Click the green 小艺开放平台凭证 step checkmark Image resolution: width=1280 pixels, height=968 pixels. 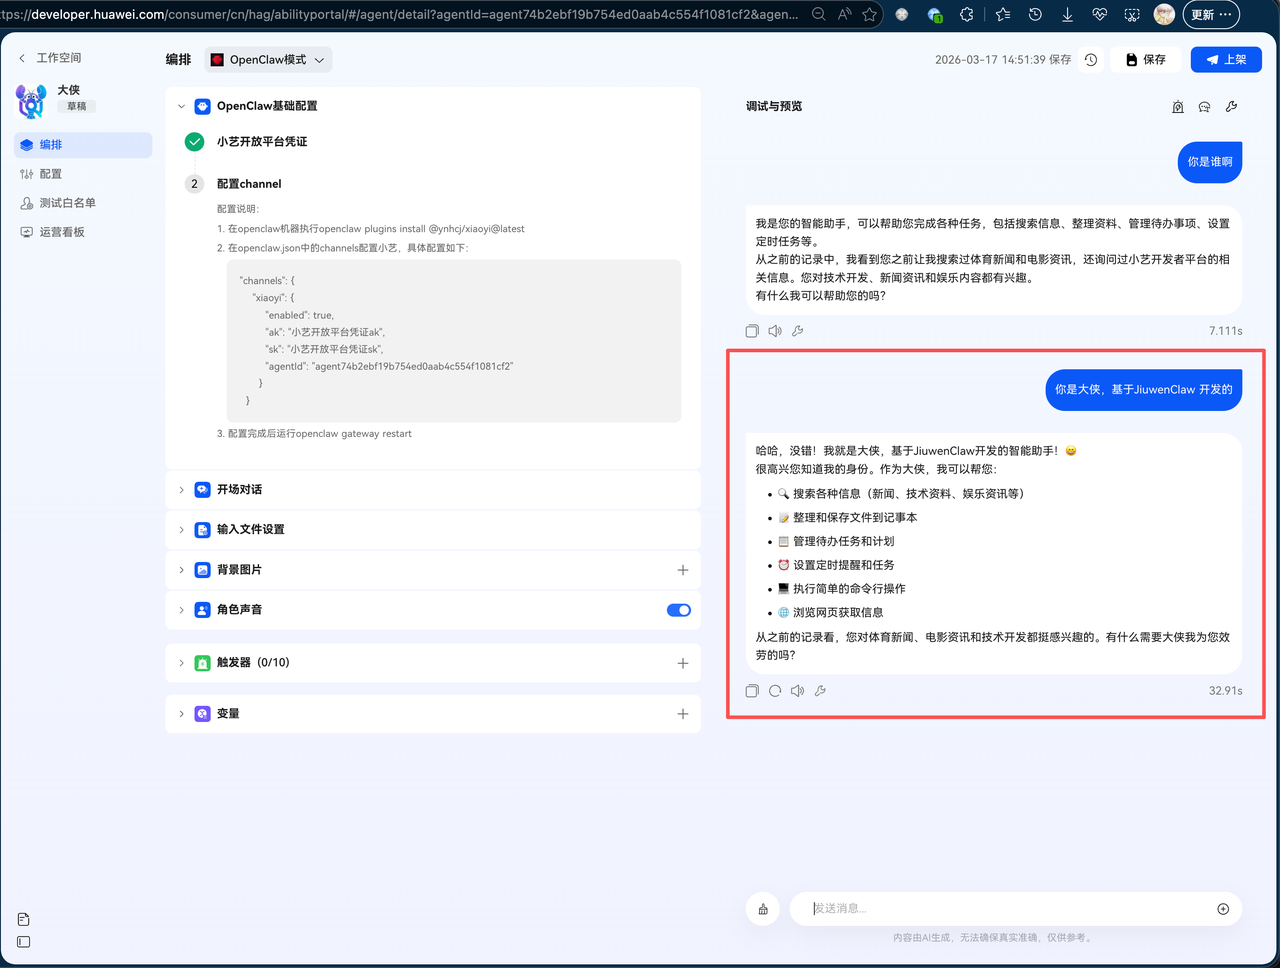(x=195, y=142)
